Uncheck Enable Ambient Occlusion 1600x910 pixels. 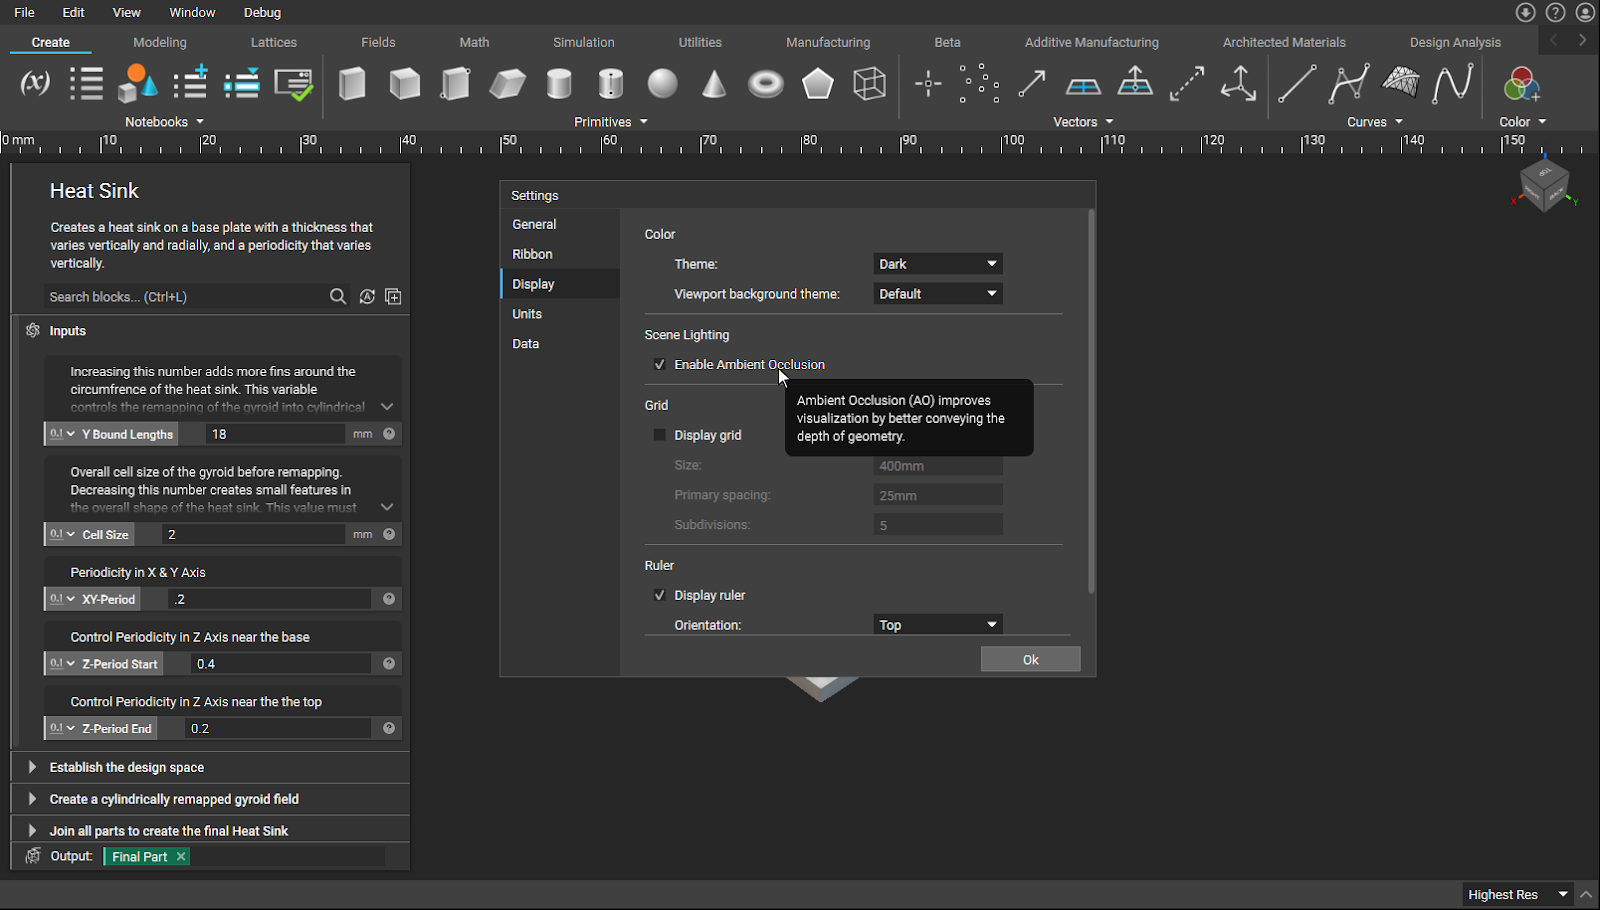click(659, 364)
